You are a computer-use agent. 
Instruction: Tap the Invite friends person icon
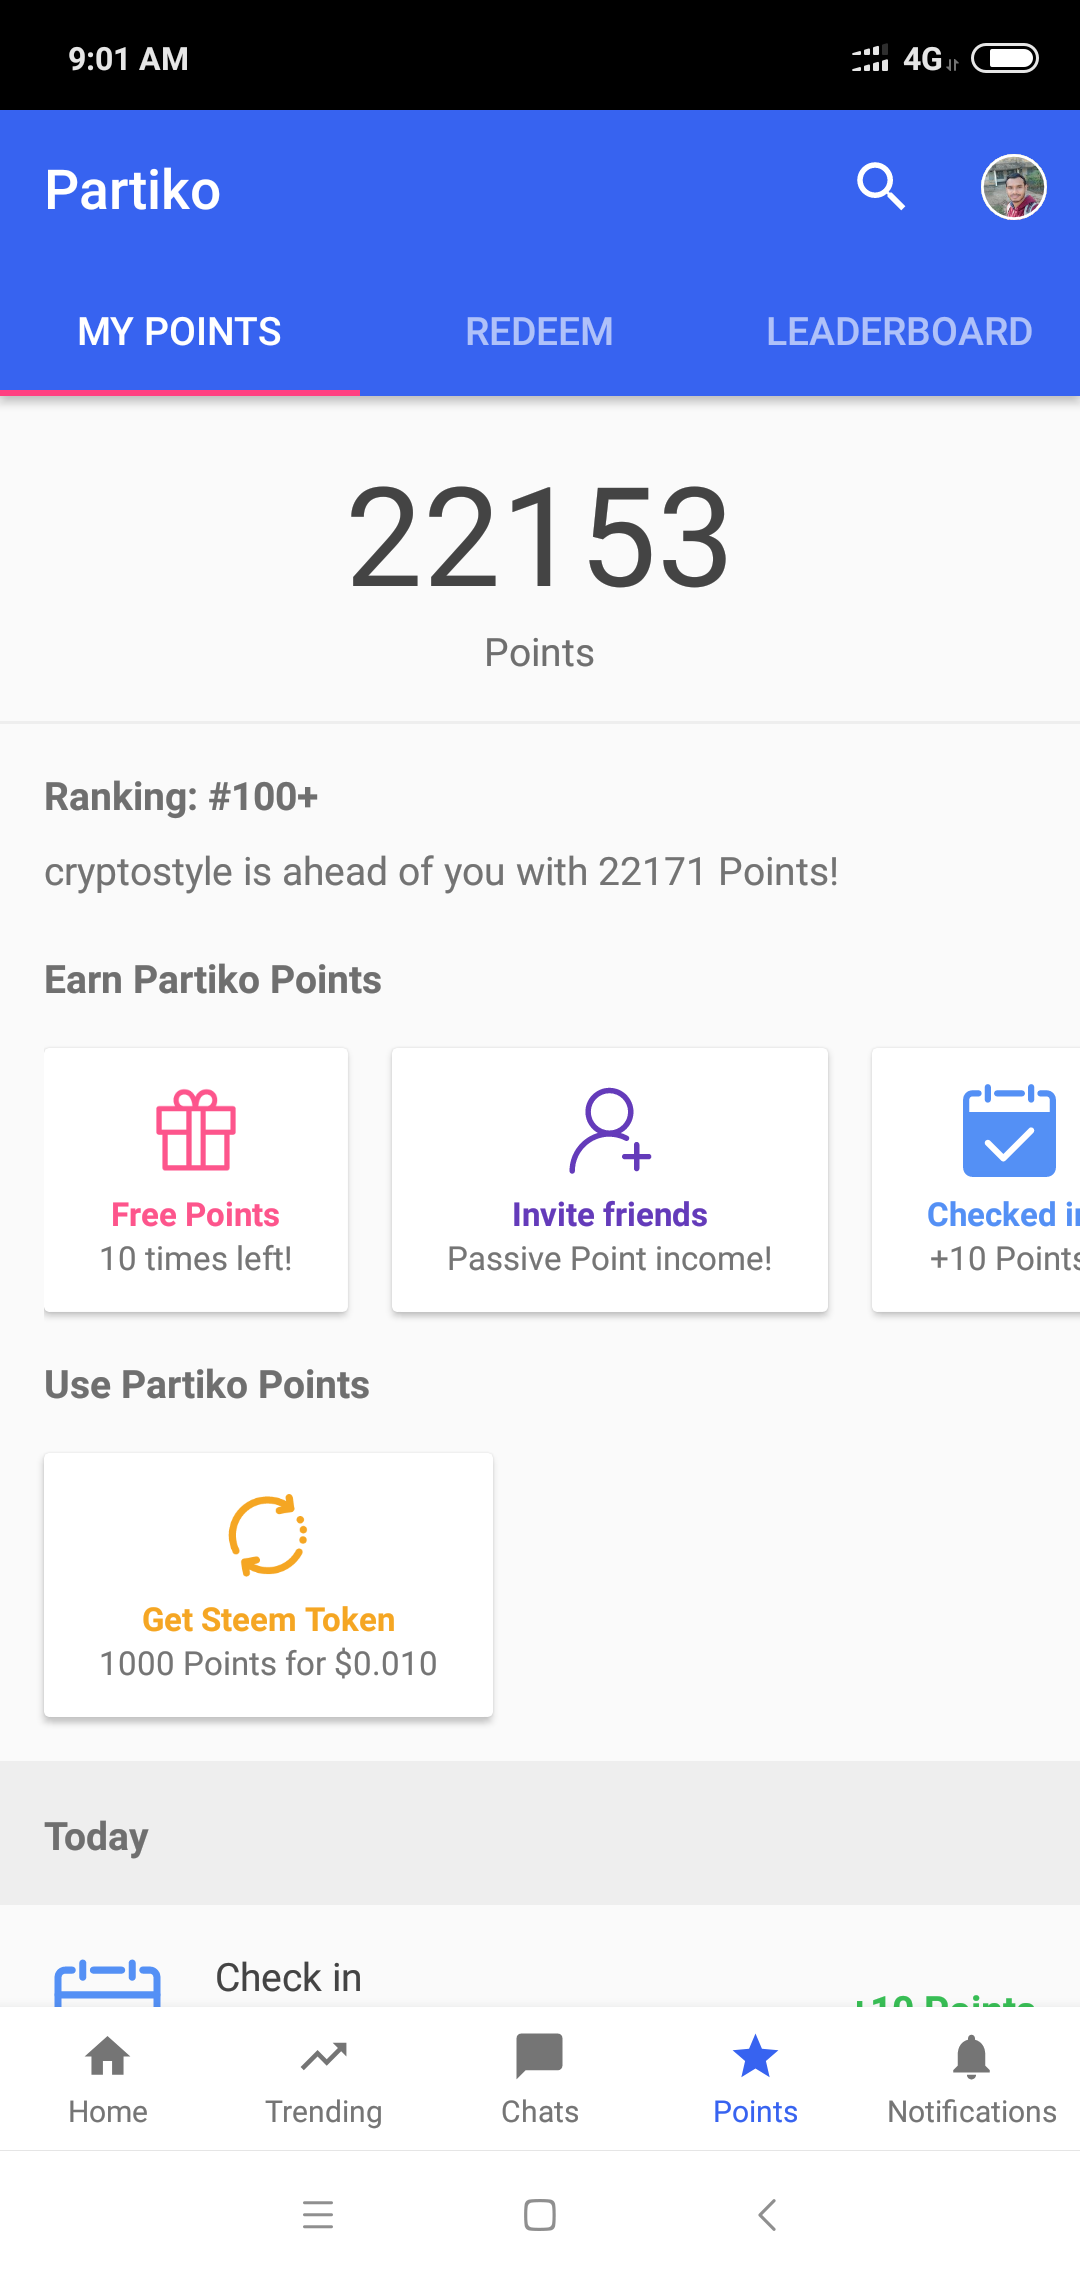609,1130
